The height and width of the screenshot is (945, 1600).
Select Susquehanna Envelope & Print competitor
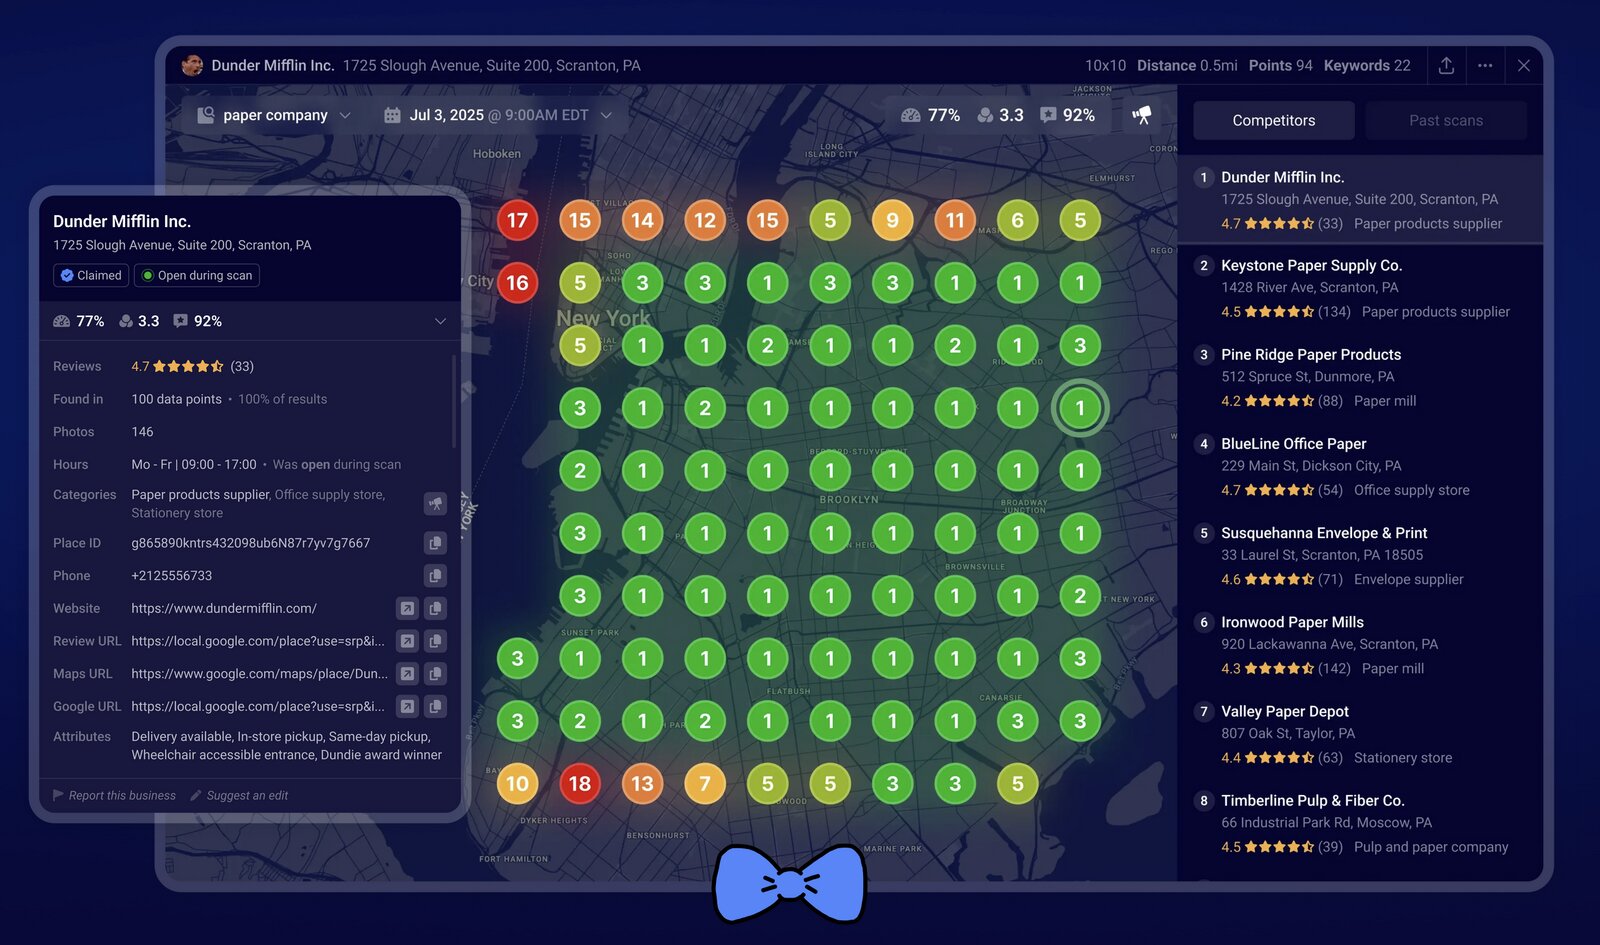pyautogui.click(x=1360, y=555)
